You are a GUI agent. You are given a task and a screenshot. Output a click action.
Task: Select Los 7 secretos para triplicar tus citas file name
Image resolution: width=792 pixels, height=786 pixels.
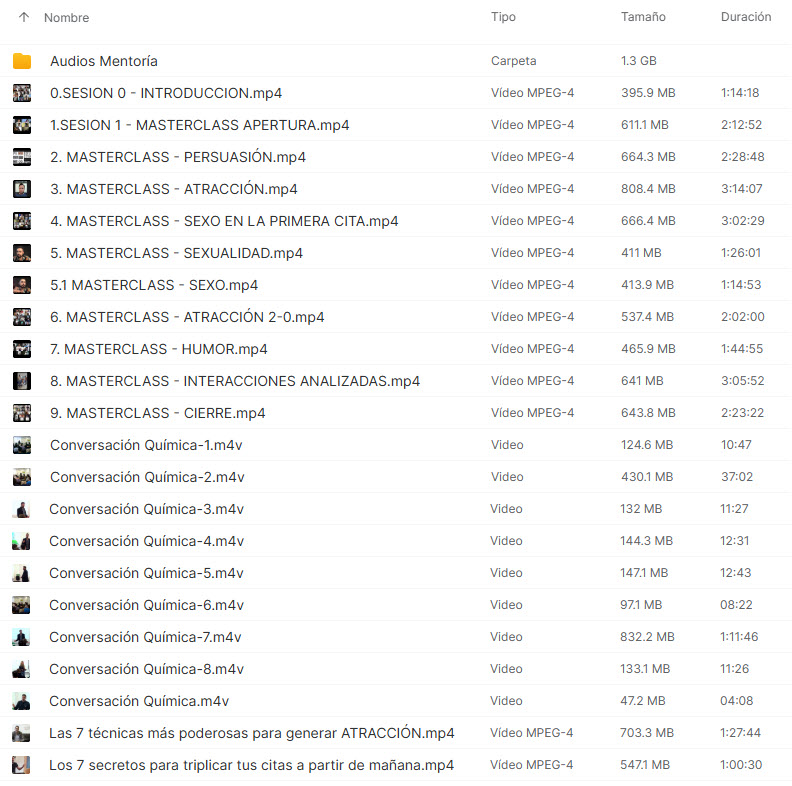pos(251,765)
